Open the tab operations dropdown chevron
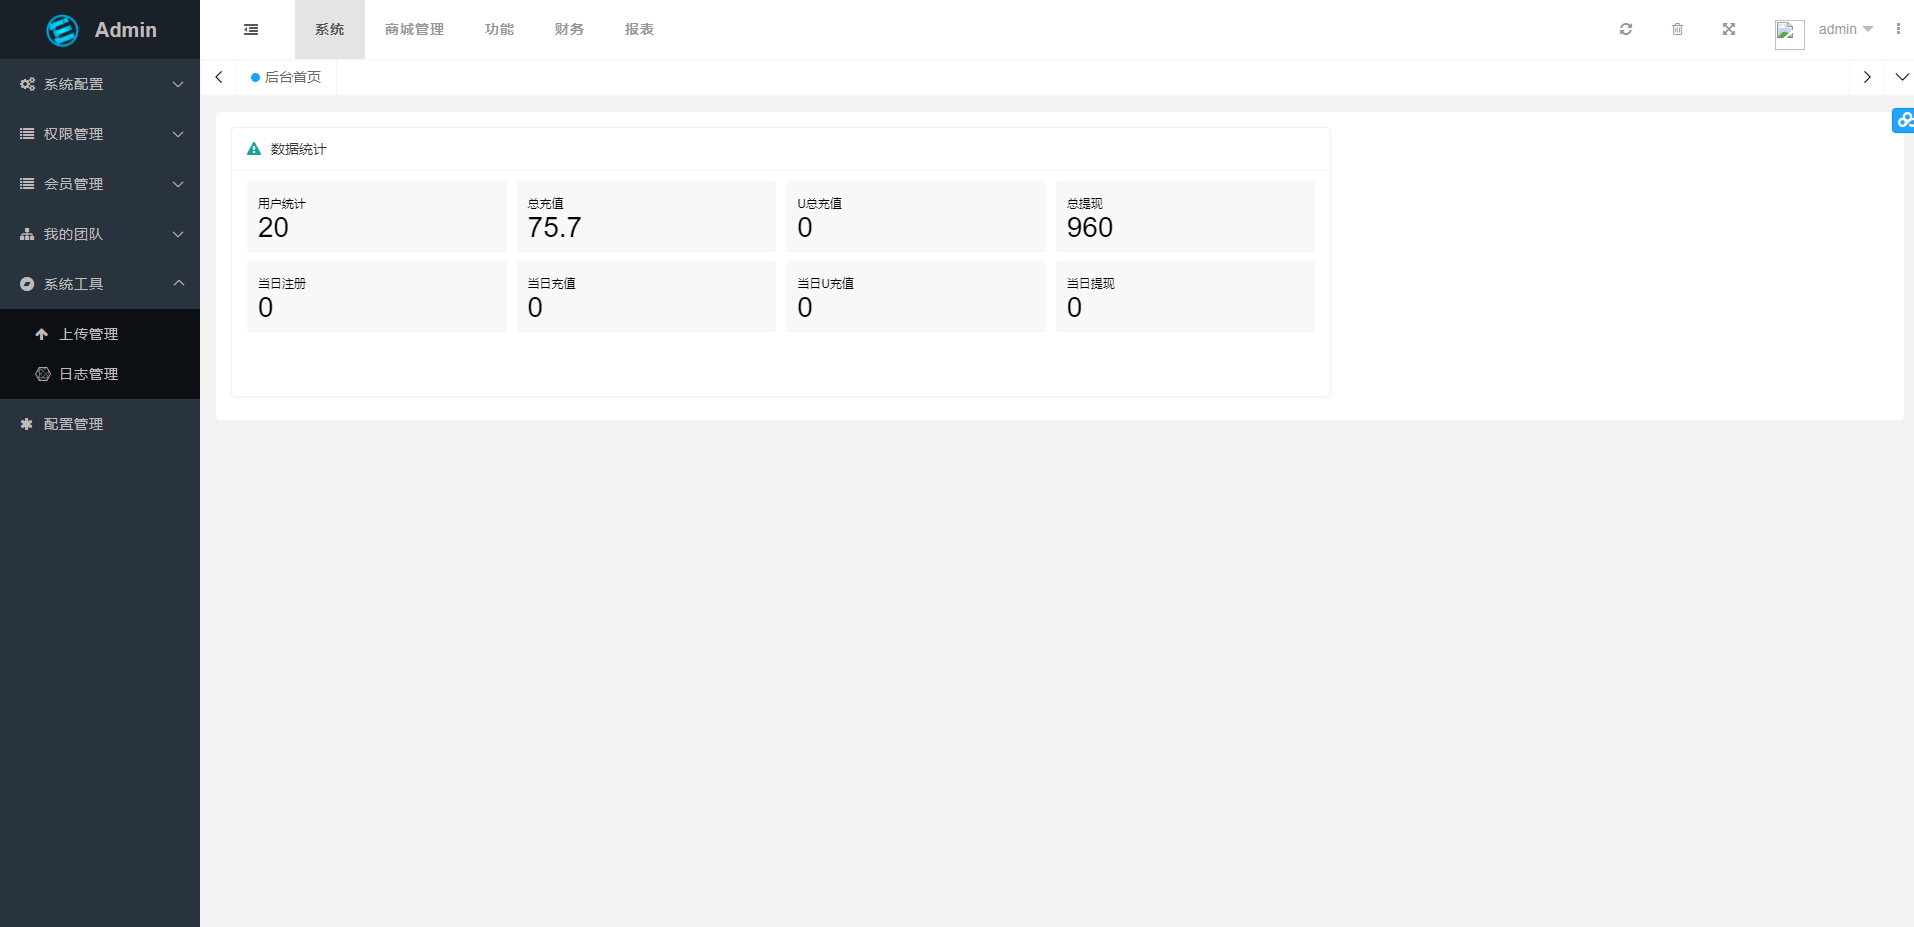Viewport: 1914px width, 927px height. (1901, 77)
